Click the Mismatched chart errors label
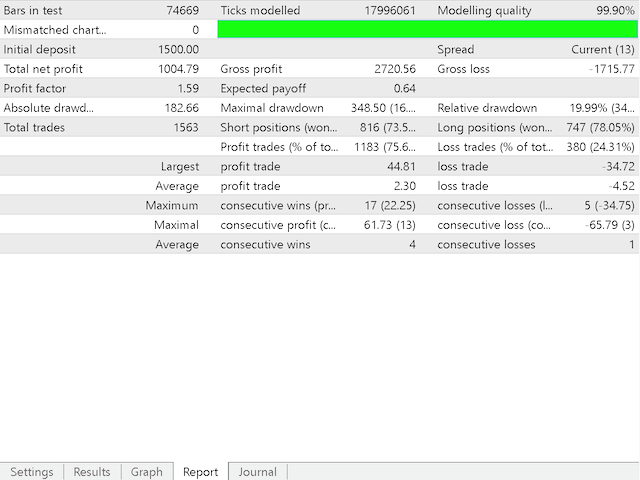Image resolution: width=640 pixels, height=480 pixels. (x=55, y=30)
